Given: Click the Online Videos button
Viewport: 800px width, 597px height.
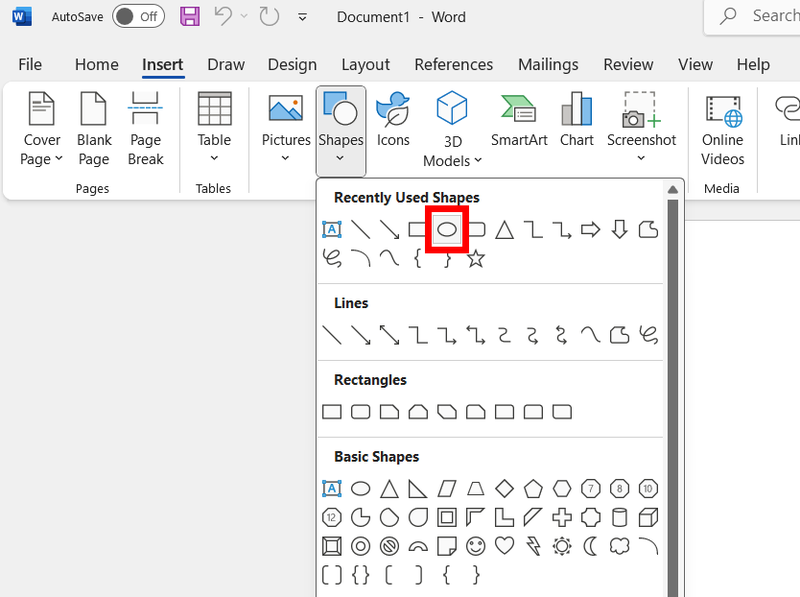Looking at the screenshot, I should [722, 129].
